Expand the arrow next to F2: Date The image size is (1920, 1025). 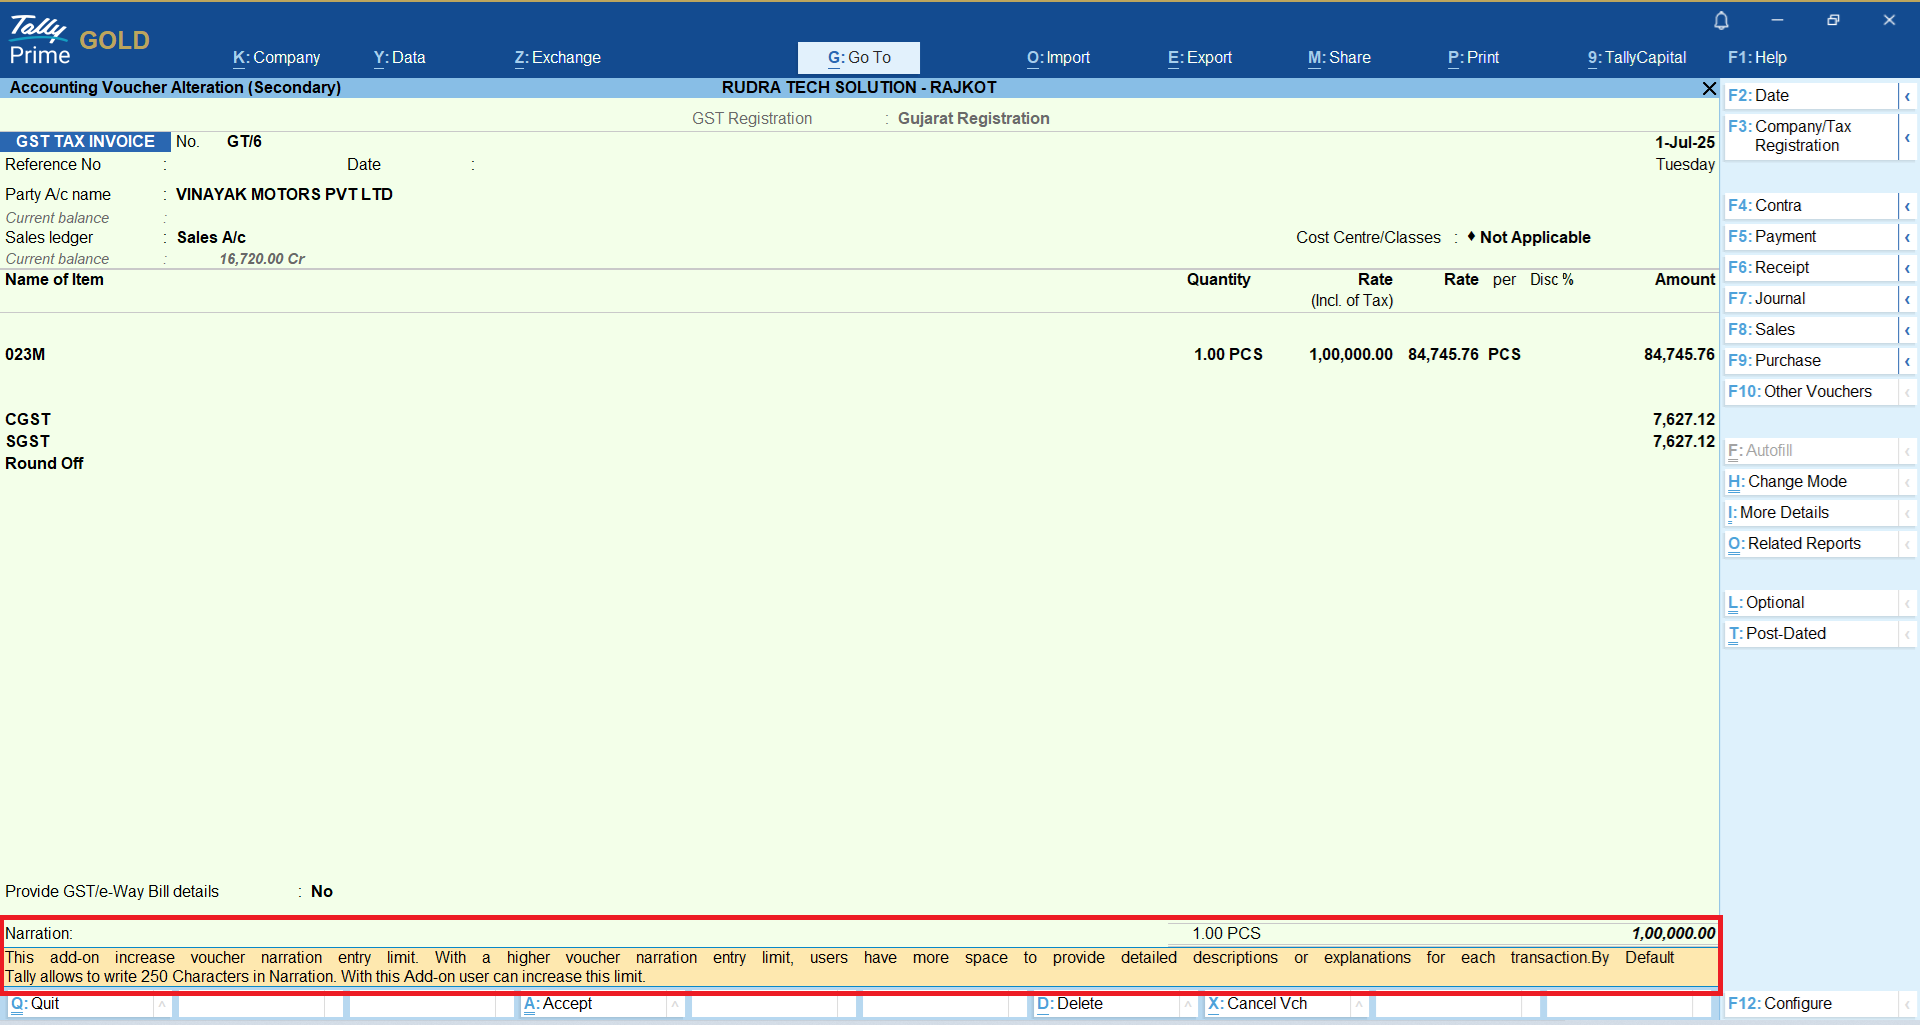tap(1907, 96)
